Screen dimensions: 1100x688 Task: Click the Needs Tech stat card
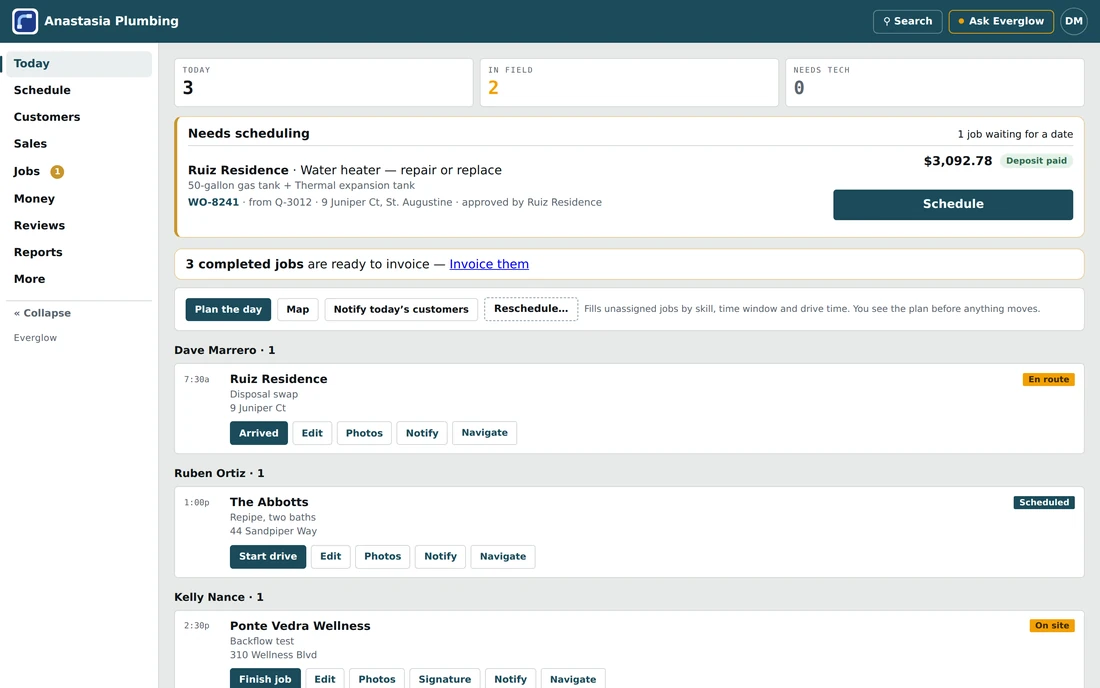934,82
